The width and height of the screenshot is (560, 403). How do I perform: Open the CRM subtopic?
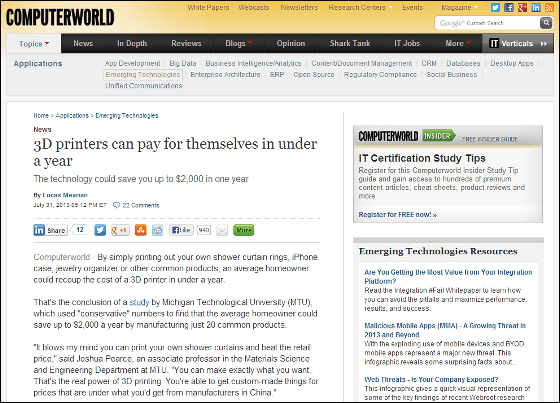(429, 63)
